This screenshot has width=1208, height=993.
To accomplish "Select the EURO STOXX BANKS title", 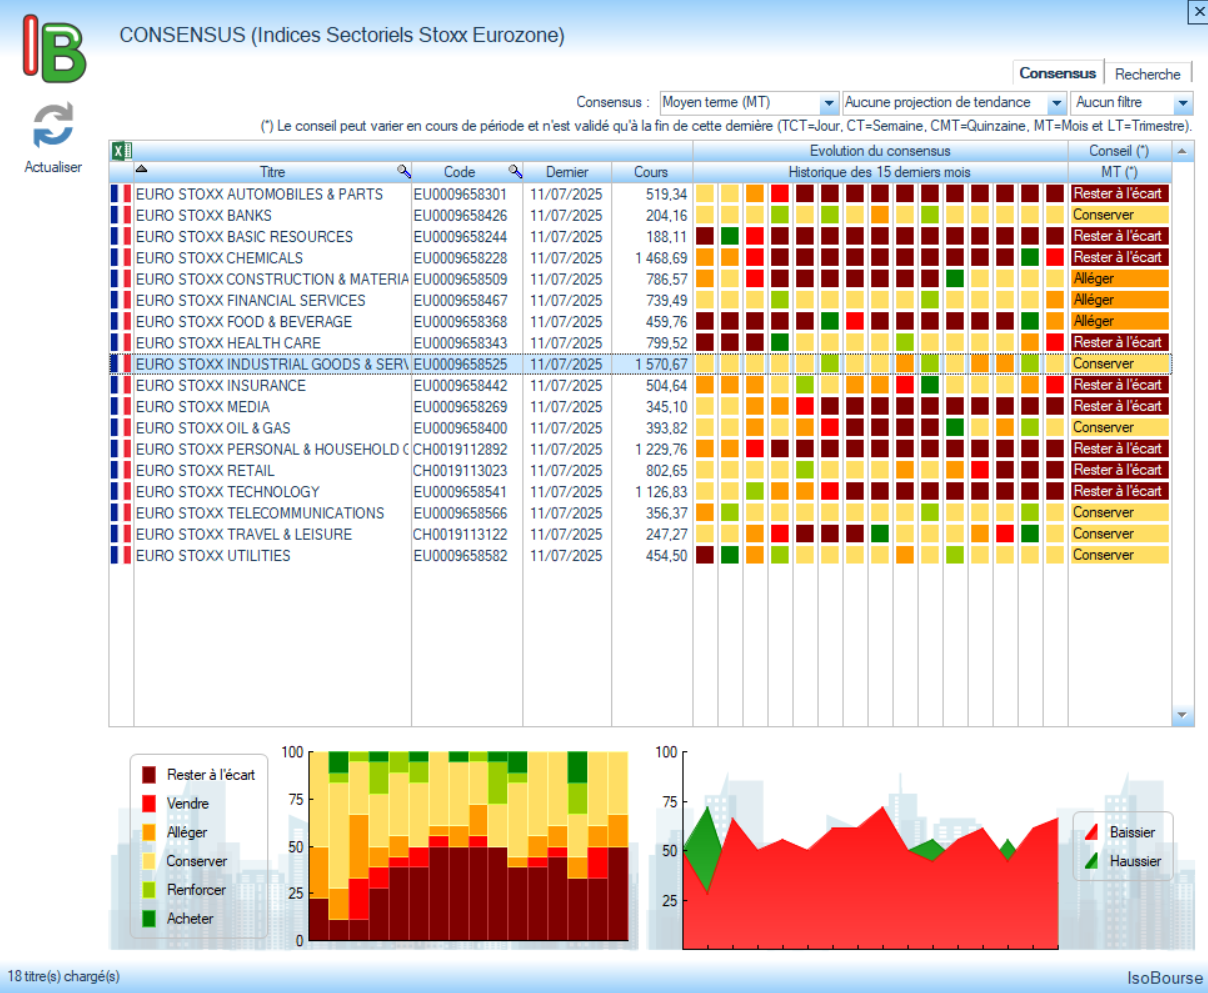I will pyautogui.click(x=204, y=215).
